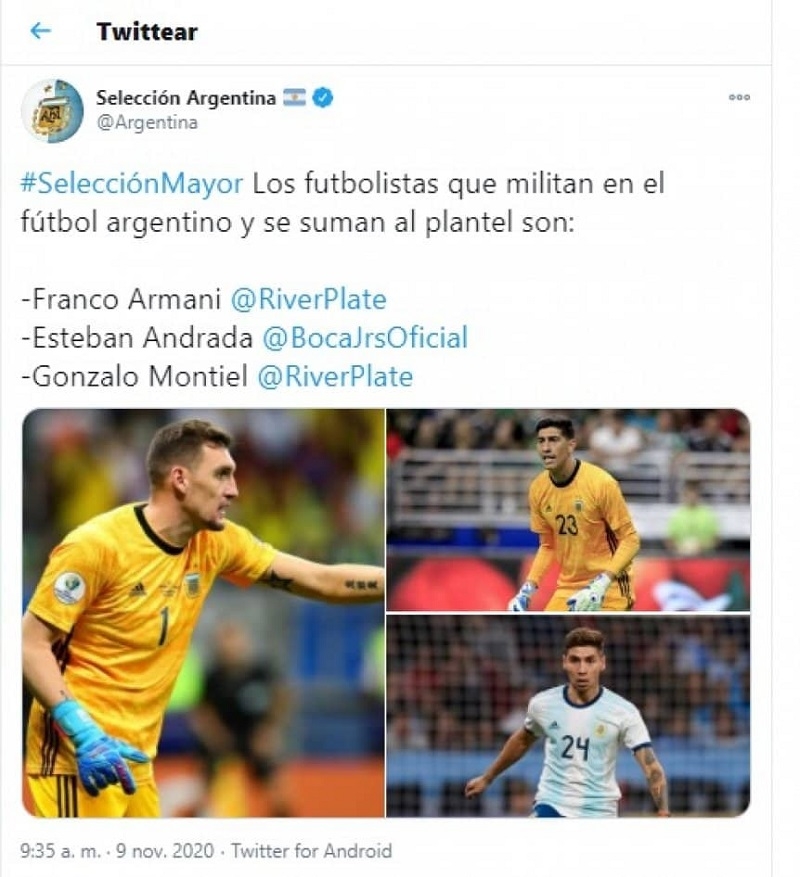This screenshot has height=877, width=800.
Task: Click the Selección Argentina display name
Action: pos(186,98)
